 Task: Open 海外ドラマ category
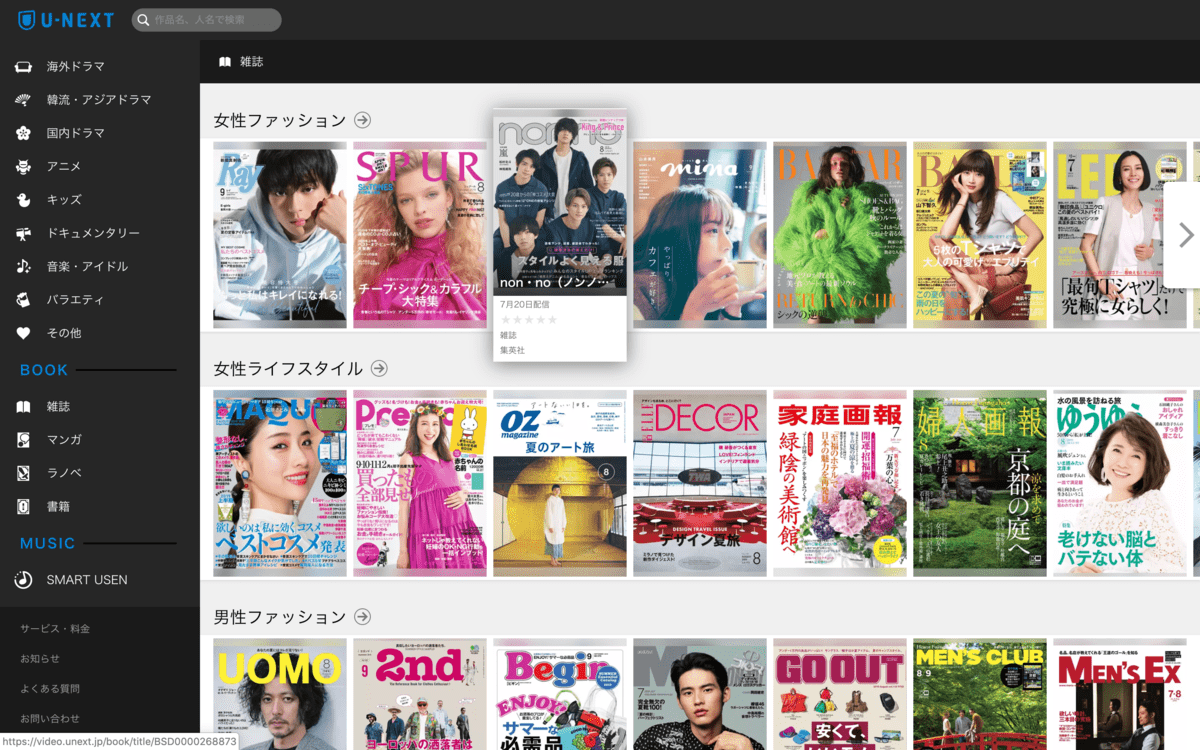tap(76, 67)
